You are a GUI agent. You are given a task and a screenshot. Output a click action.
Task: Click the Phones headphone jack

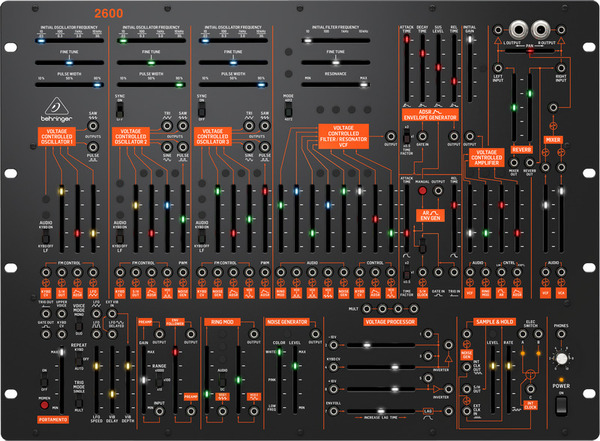pyautogui.click(x=561, y=334)
